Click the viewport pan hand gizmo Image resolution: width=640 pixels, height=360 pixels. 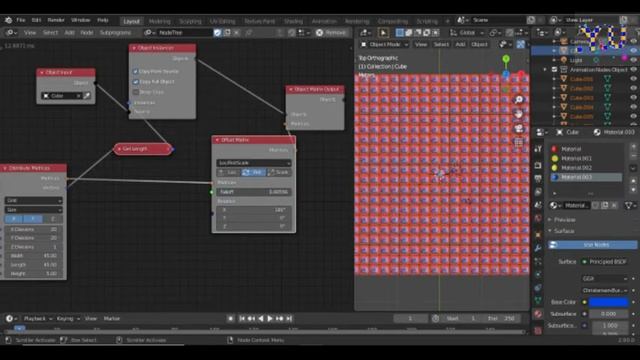click(x=519, y=114)
